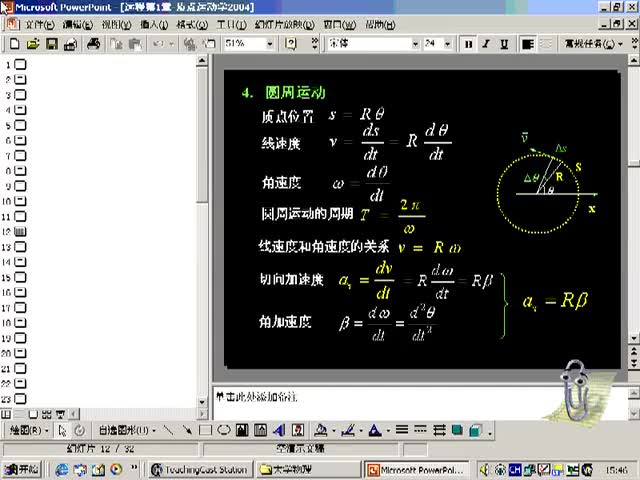Open the 插入(I) Insert menu

pos(154,25)
